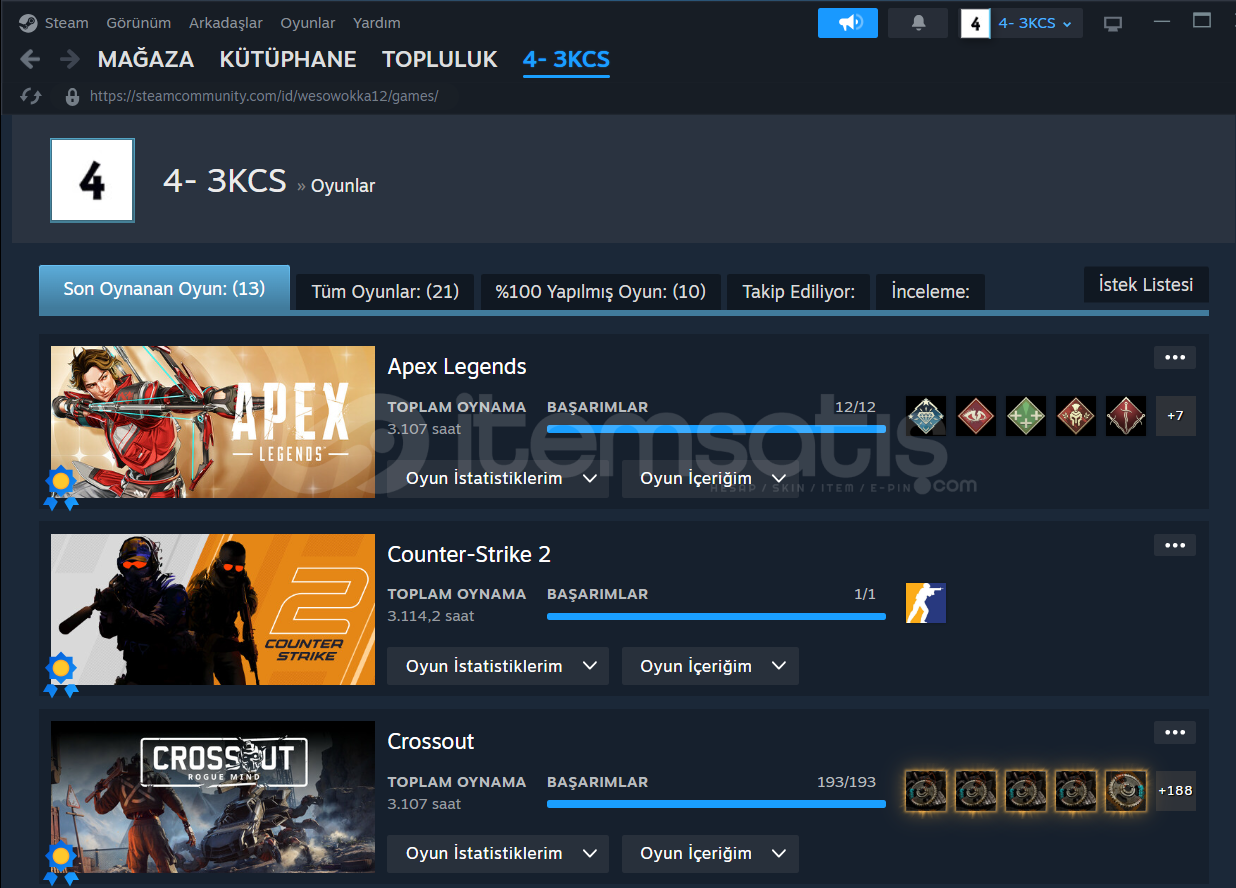Screen dimensions: 1236x888
Task: Expand Oyun İstatistiklerim for Counter-Strike 2
Action: point(498,666)
